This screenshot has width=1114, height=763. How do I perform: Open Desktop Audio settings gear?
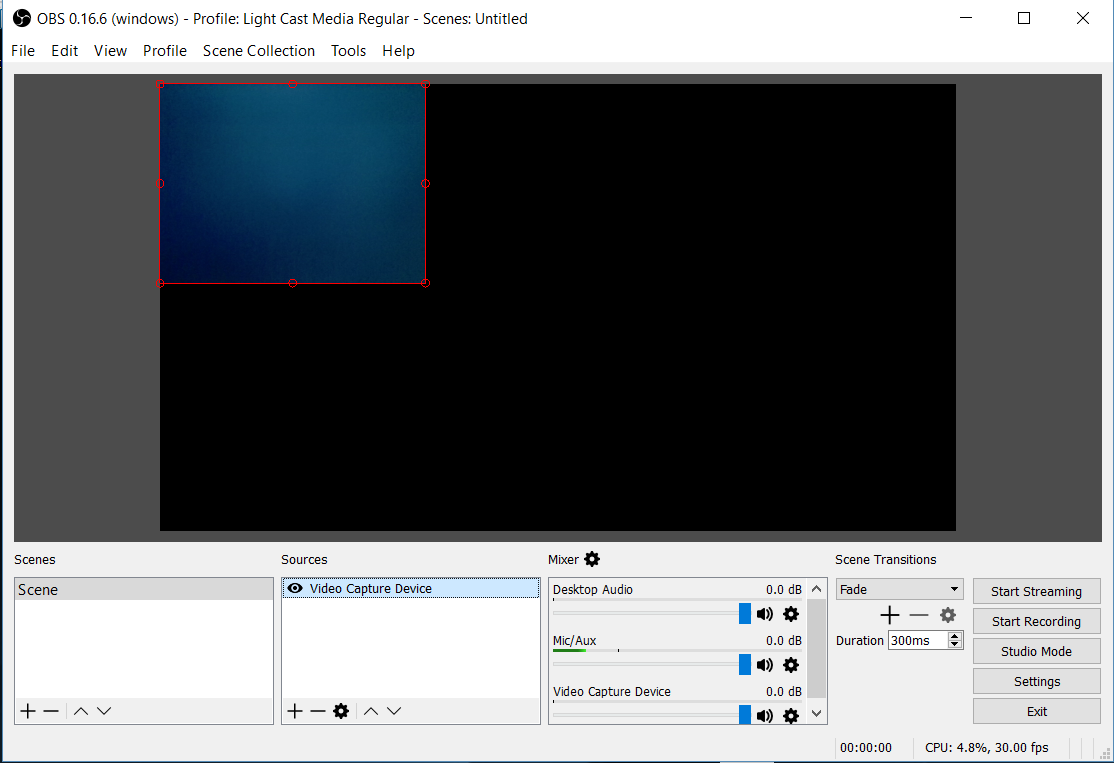click(x=791, y=614)
